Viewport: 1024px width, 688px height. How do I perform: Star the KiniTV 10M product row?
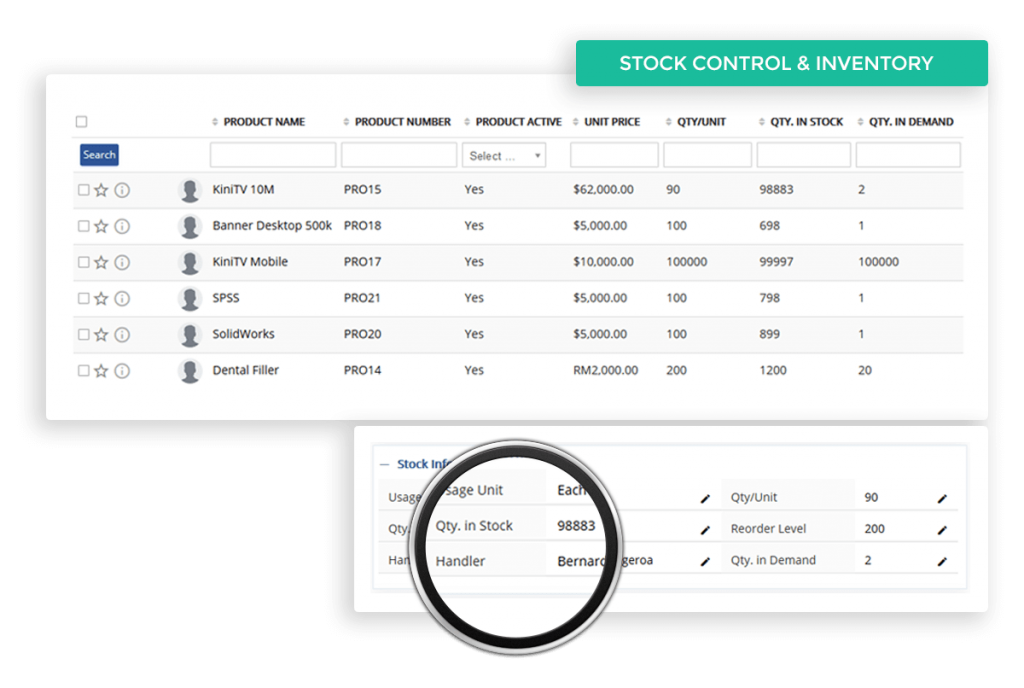(102, 188)
